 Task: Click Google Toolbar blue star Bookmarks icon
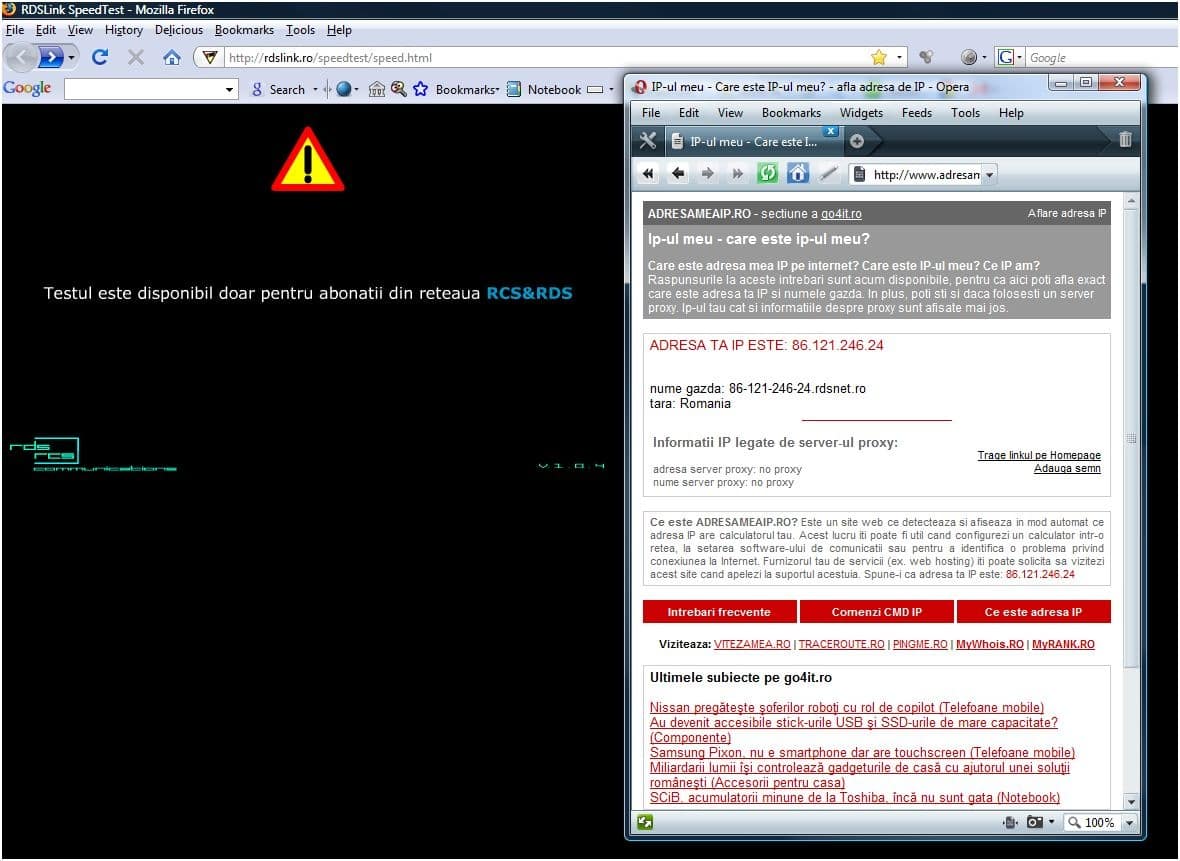coord(421,89)
